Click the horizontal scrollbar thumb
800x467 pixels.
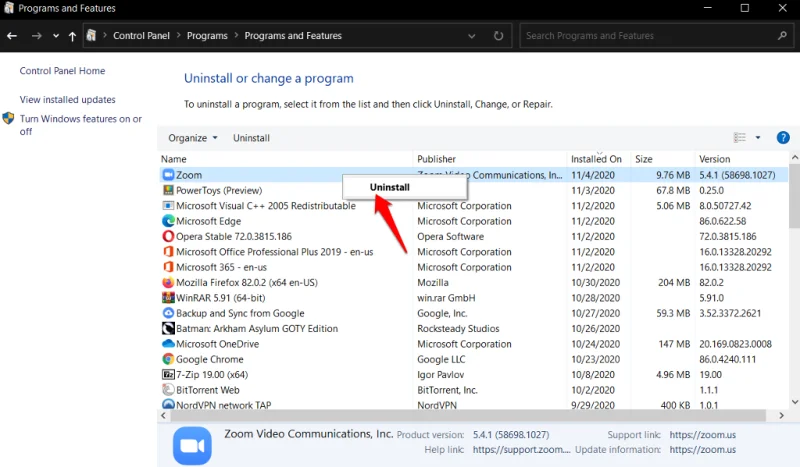[468, 415]
